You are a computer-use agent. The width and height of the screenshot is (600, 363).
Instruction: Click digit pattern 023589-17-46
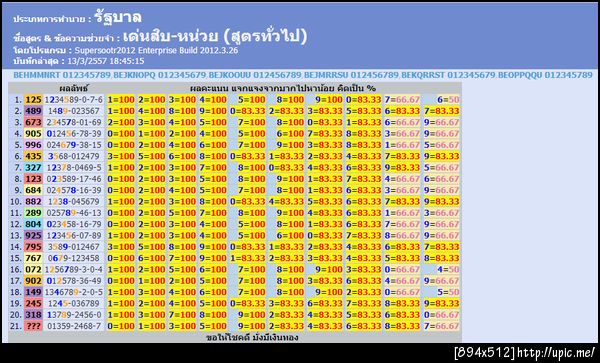(74, 179)
